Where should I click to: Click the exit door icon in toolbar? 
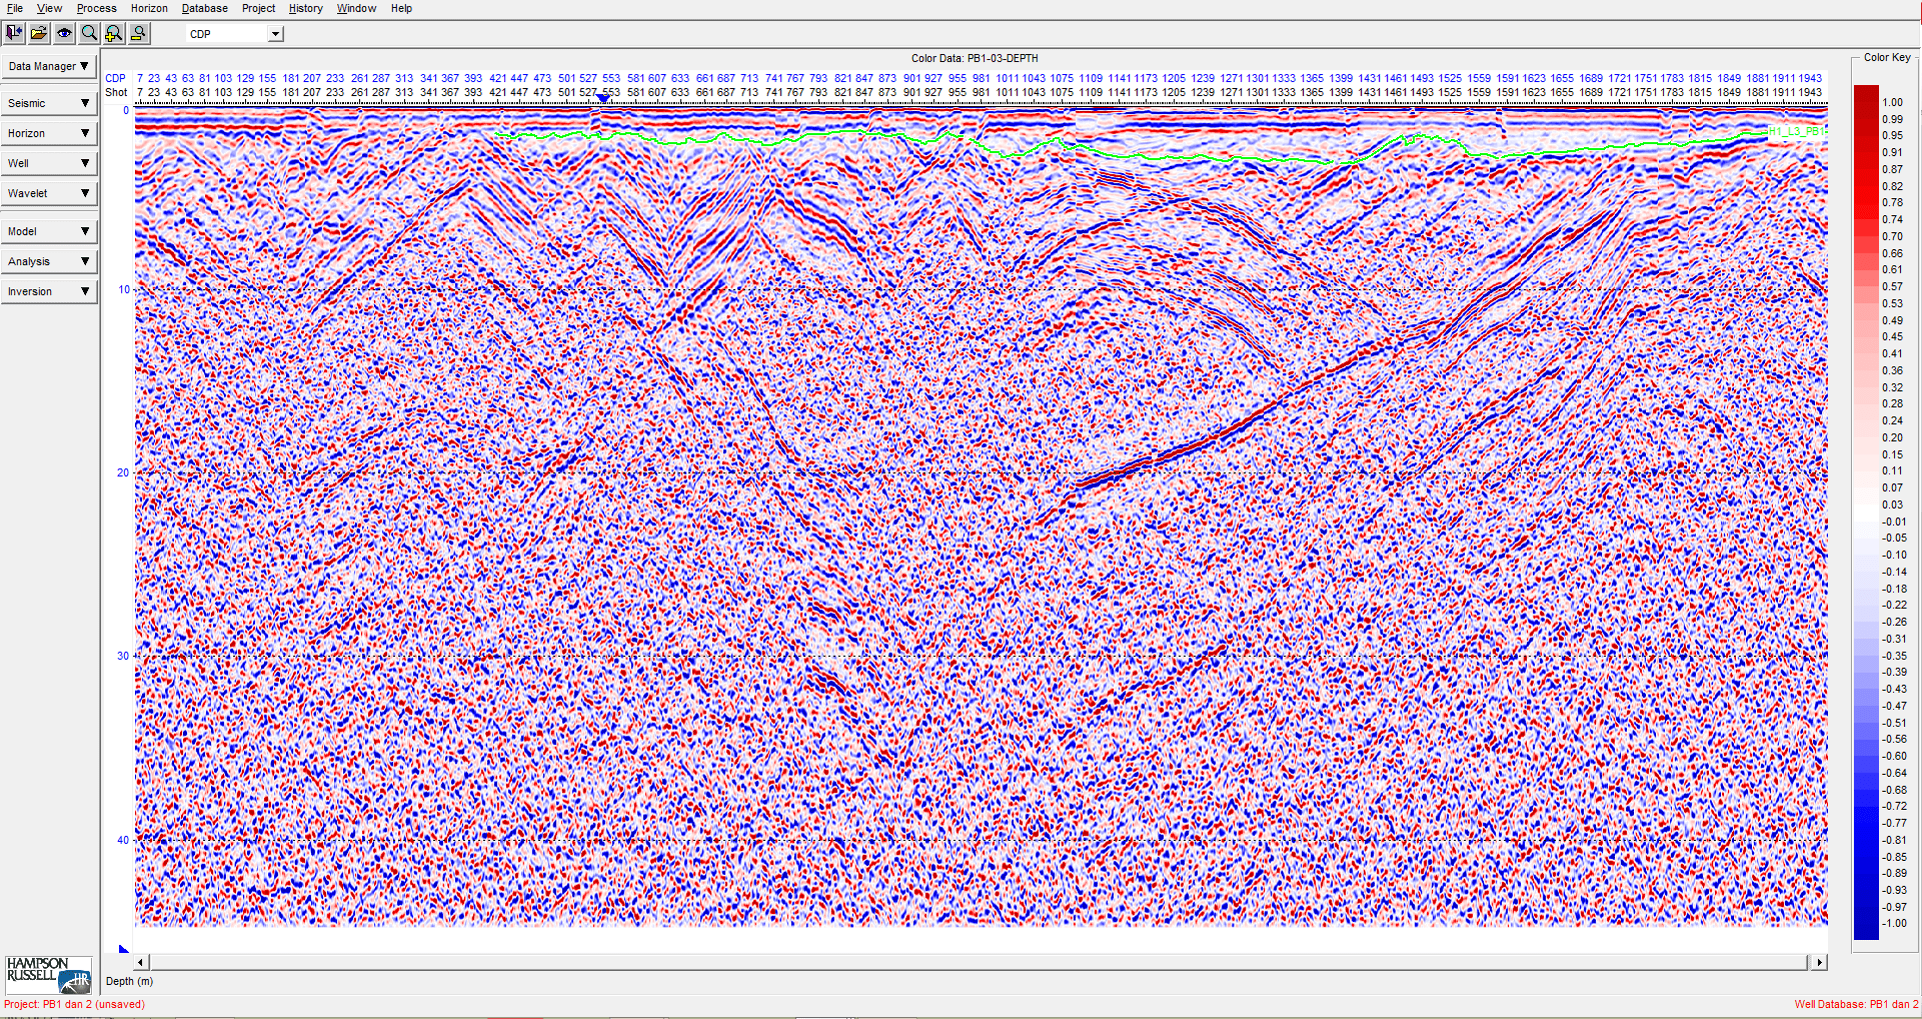click(14, 33)
